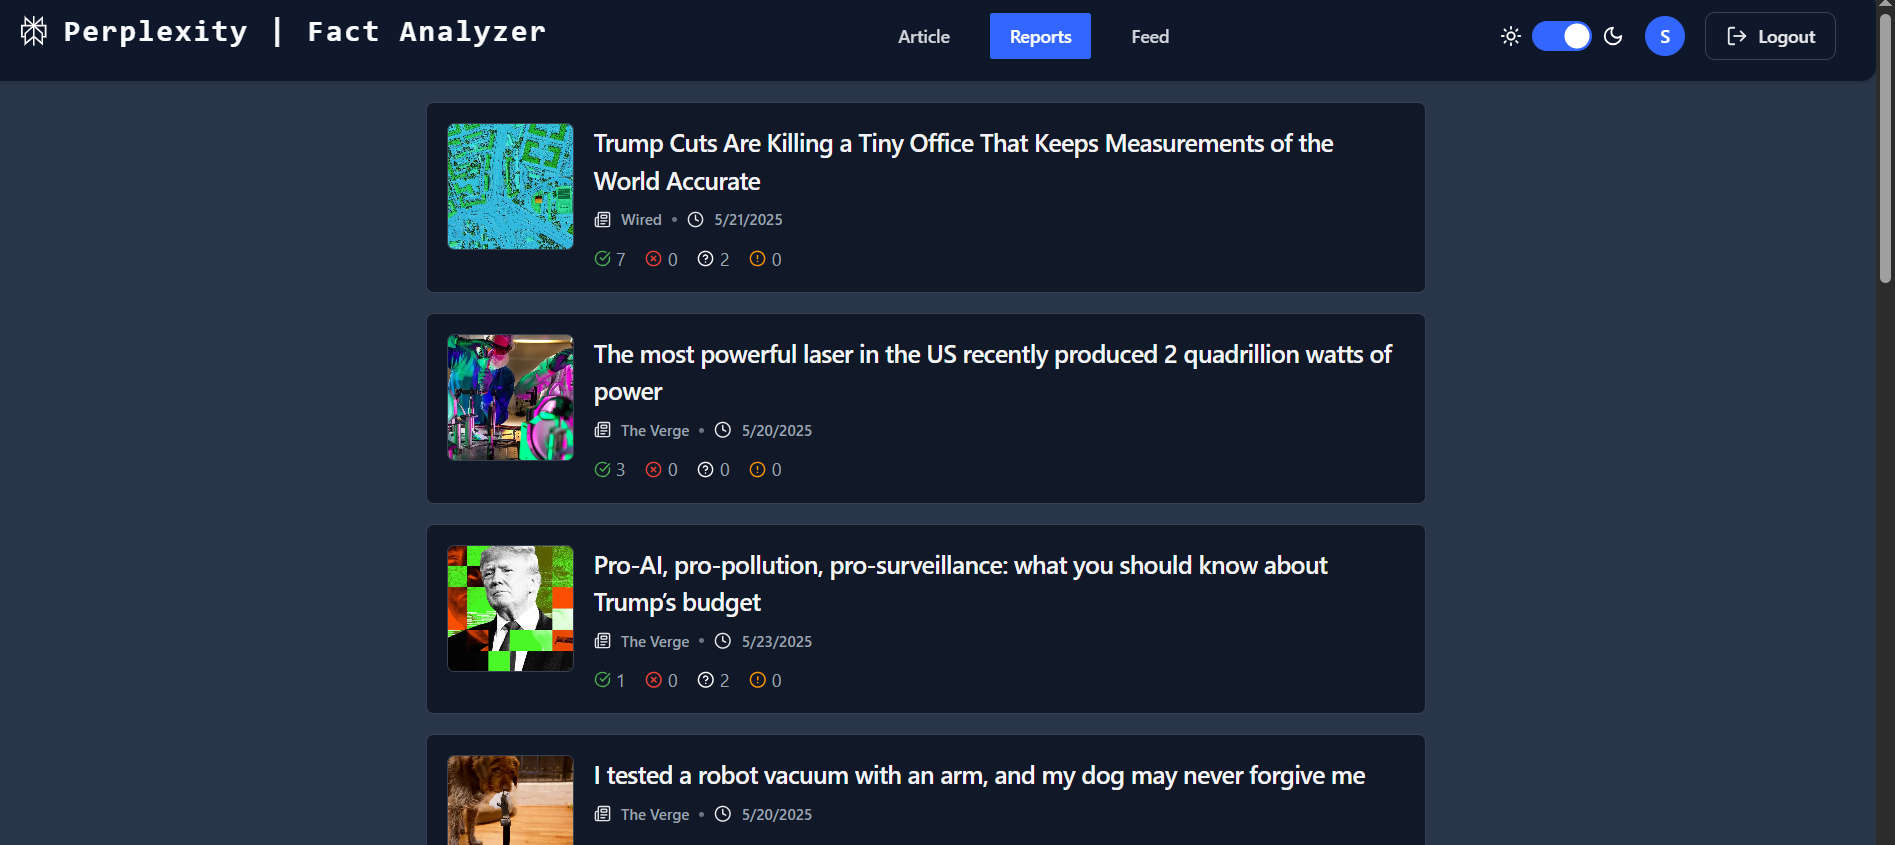Click the page vertical scrollbar thumb
This screenshot has width=1895, height=845.
(1885, 150)
